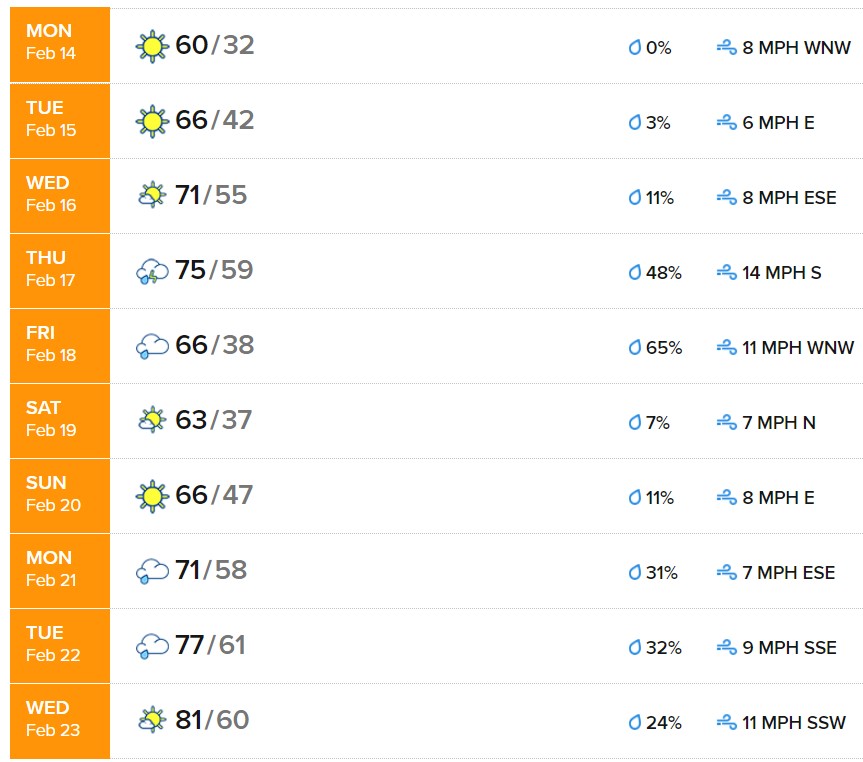Click the 3% precipitation chance

[x=658, y=123]
